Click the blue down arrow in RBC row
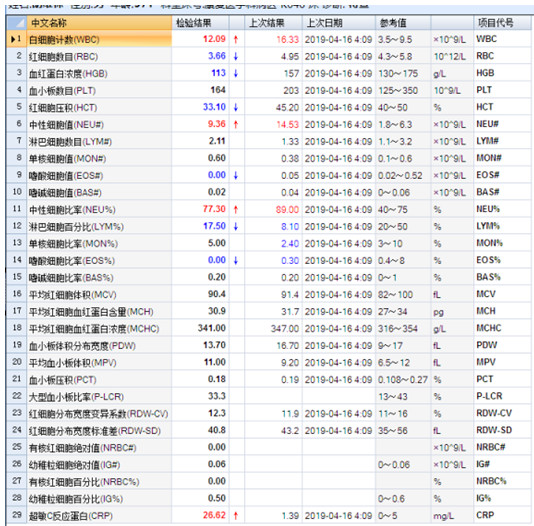 click(x=236, y=57)
